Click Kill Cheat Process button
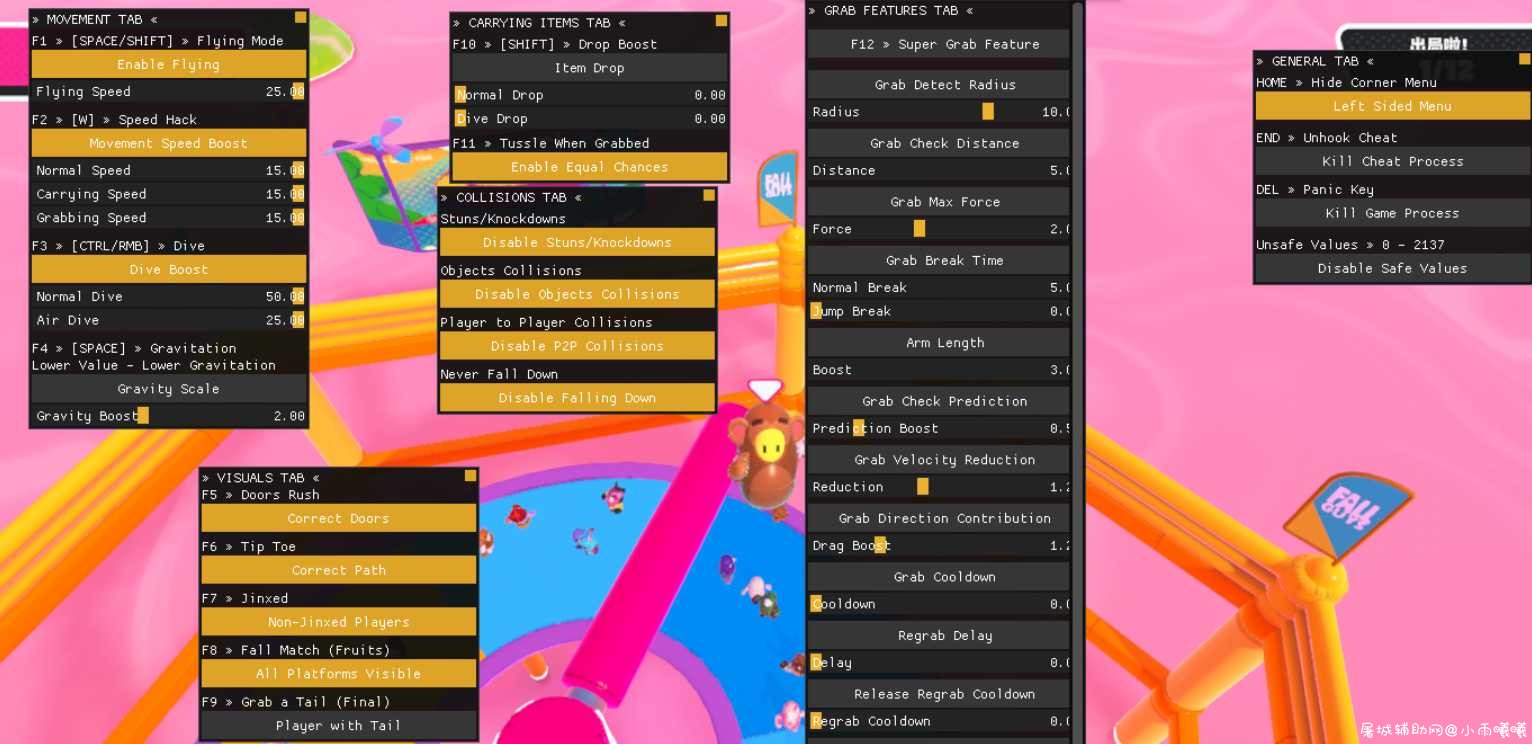This screenshot has width=1532, height=744. (x=1392, y=161)
